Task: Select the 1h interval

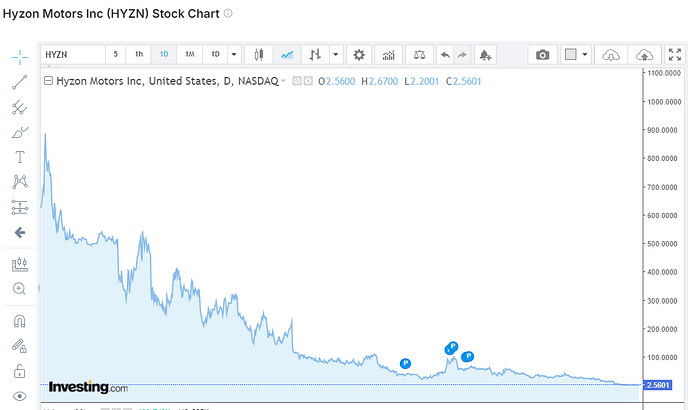Action: coord(139,55)
